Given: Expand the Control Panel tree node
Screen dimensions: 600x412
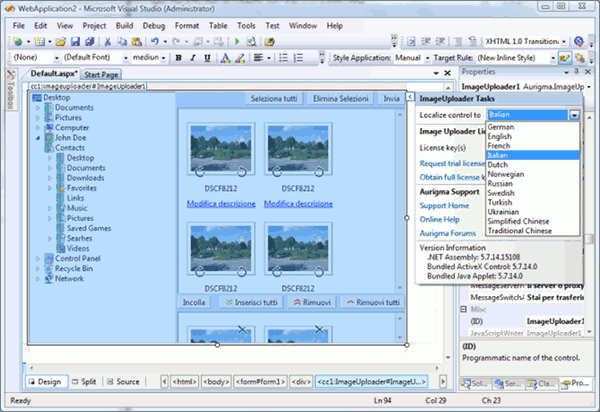Looking at the screenshot, I should point(38,259).
